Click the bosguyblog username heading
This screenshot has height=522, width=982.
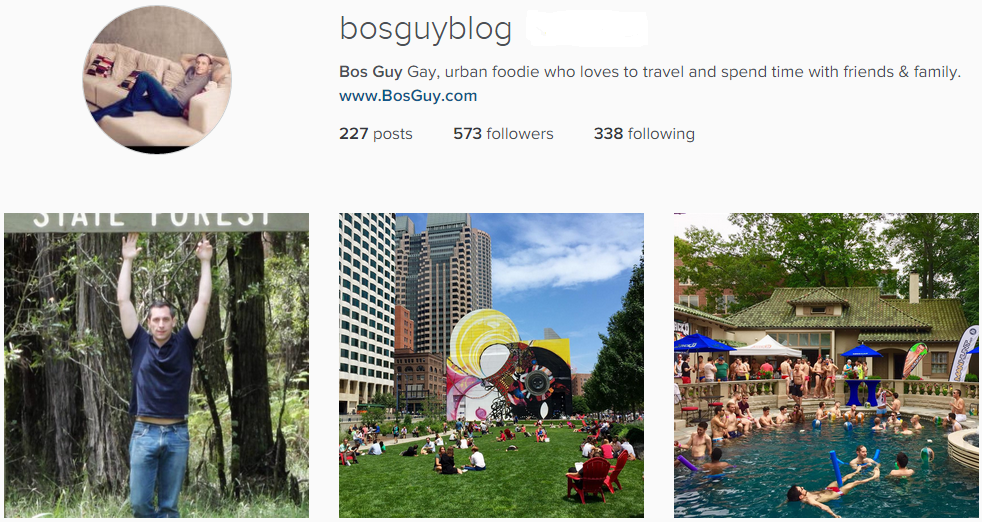(425, 29)
